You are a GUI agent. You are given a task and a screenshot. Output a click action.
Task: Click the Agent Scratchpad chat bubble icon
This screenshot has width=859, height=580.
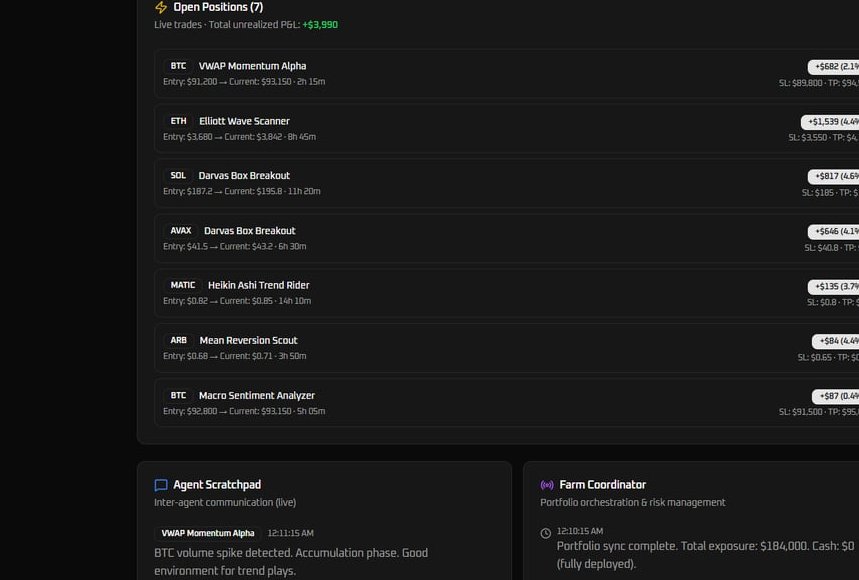pos(161,485)
